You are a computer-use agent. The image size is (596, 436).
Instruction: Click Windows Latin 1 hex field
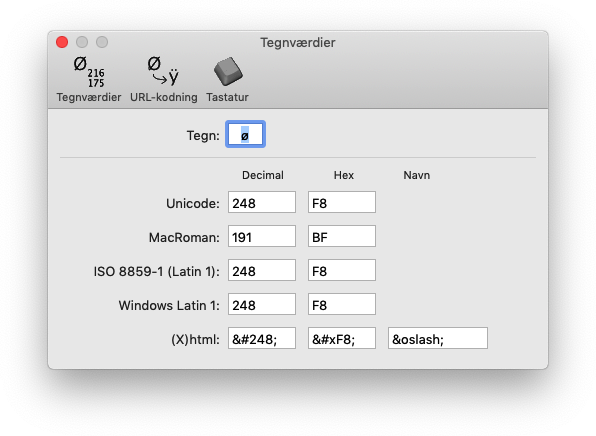(342, 304)
